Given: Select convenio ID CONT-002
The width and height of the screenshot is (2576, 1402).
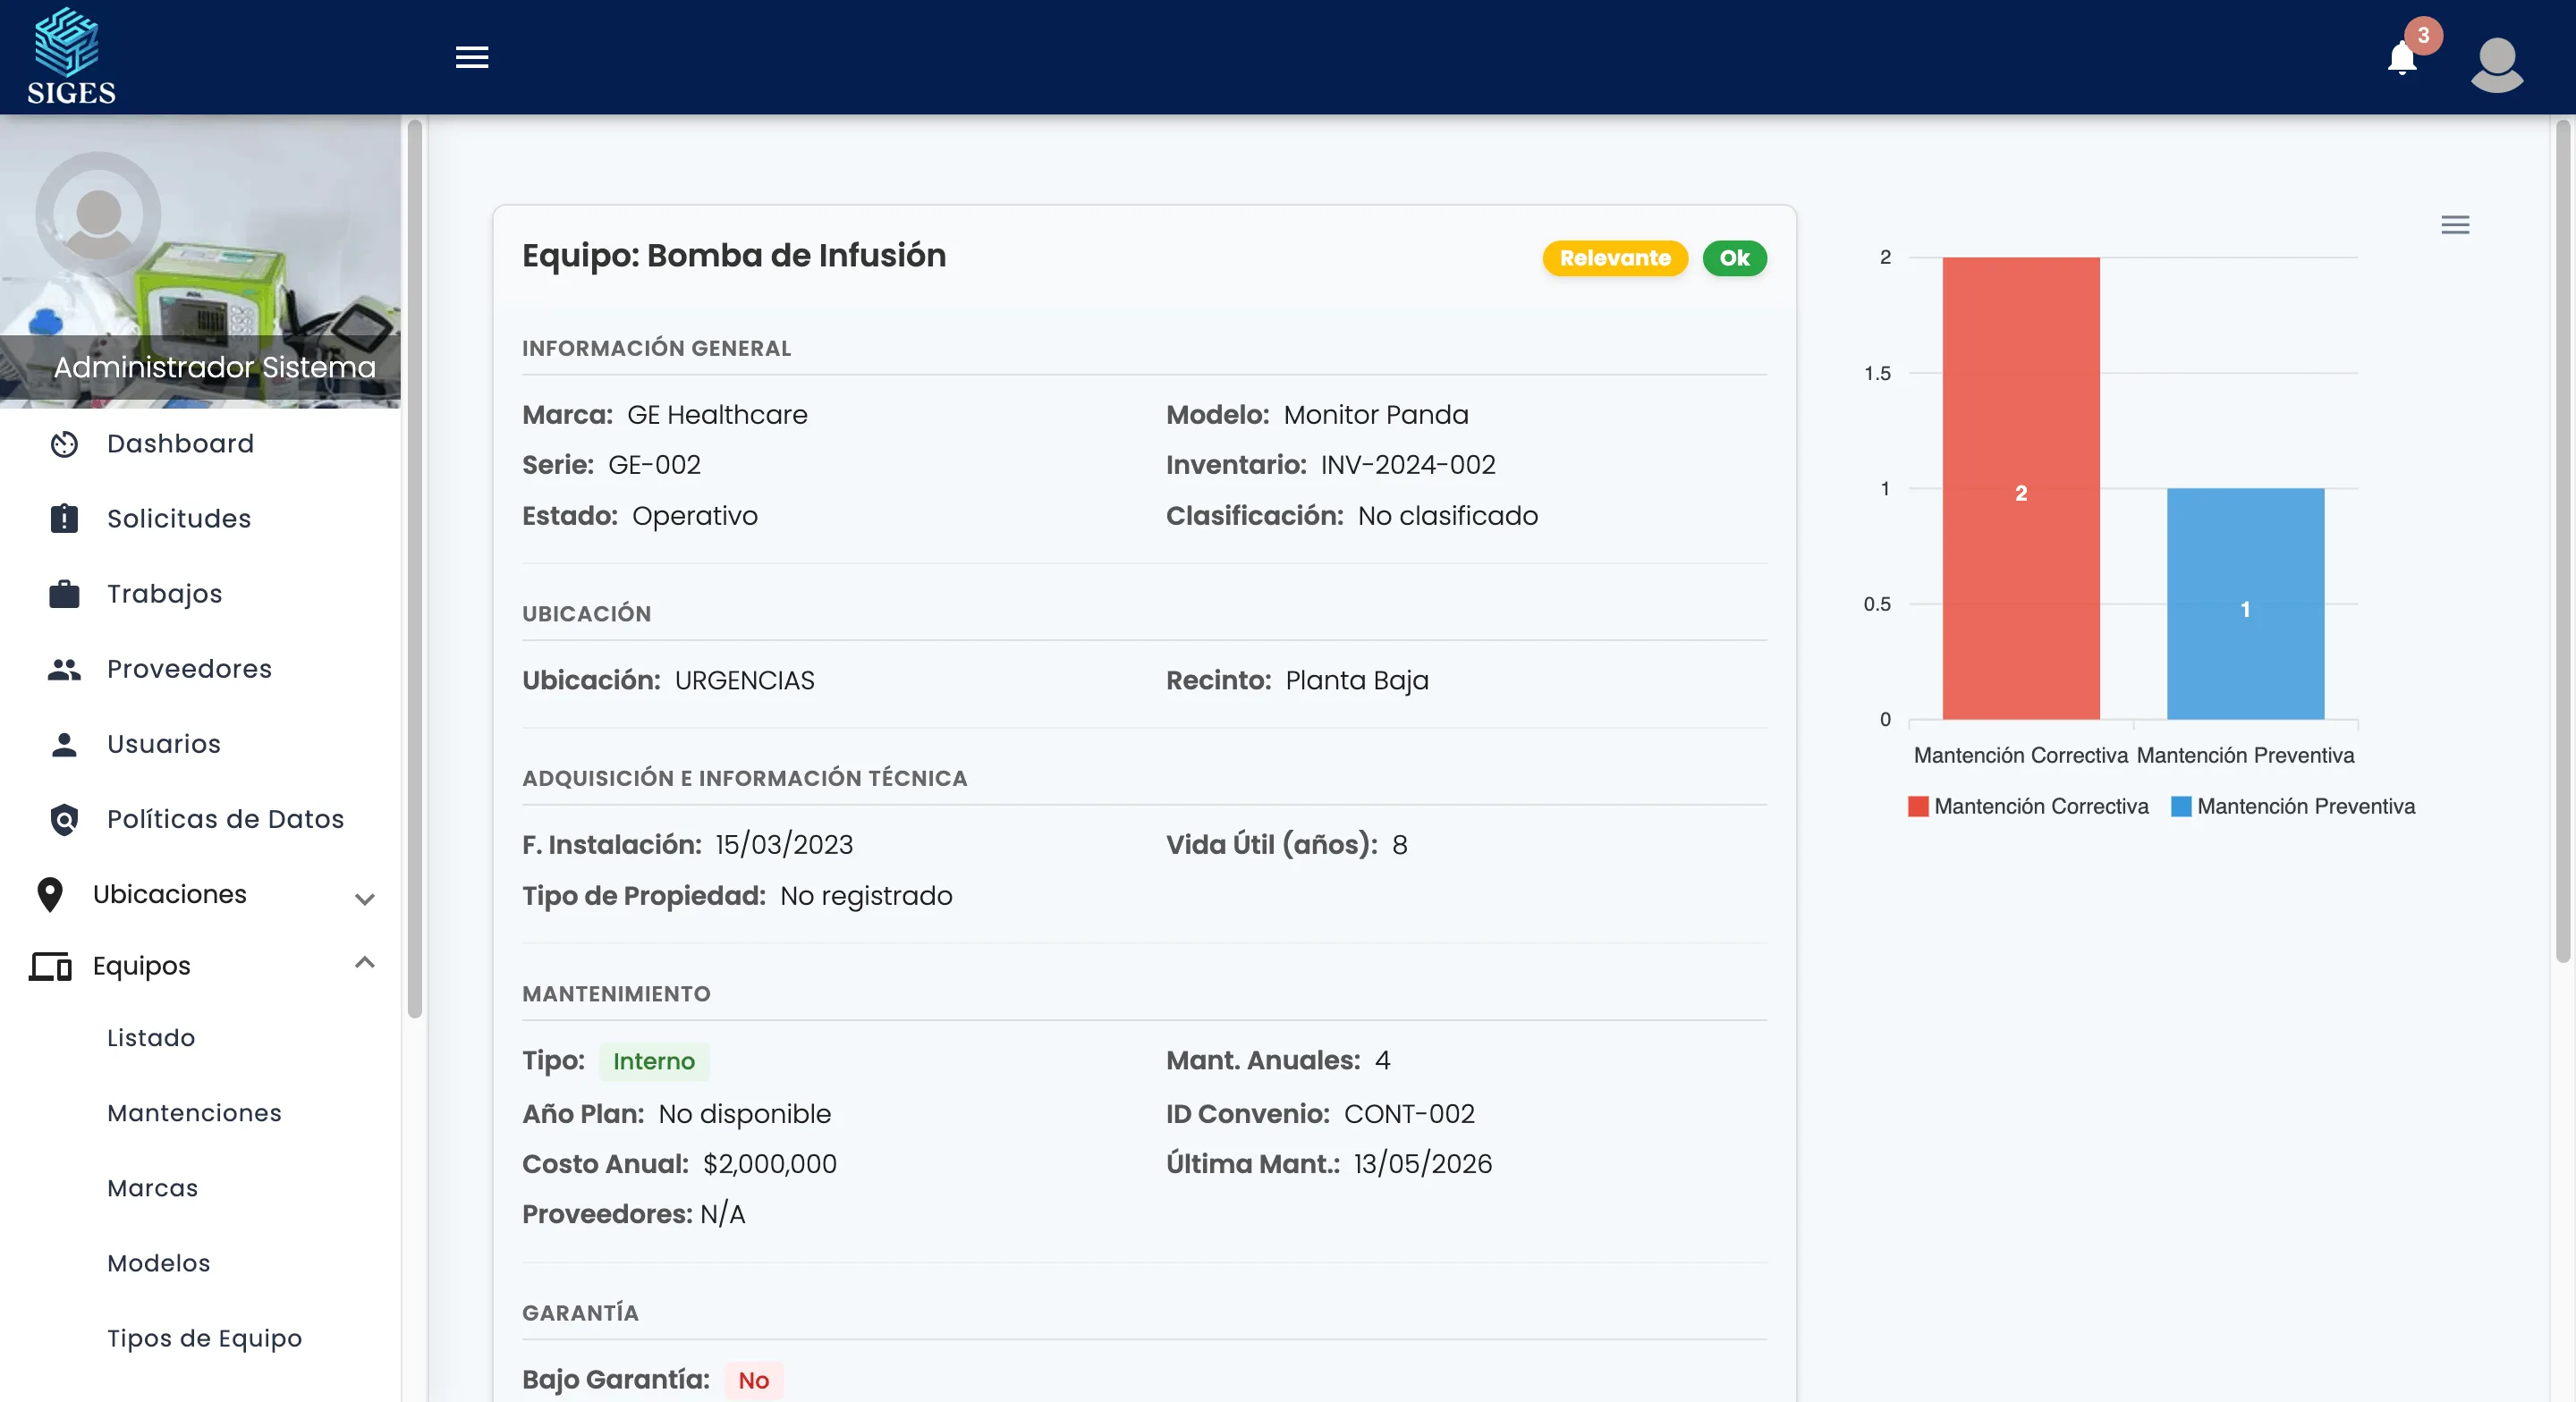Looking at the screenshot, I should (x=1409, y=1114).
